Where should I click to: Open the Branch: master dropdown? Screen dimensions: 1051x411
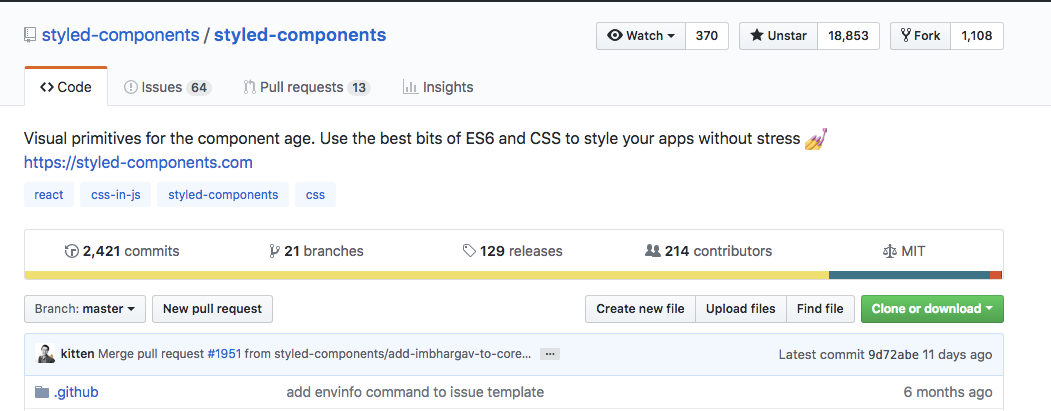pyautogui.click(x=85, y=309)
